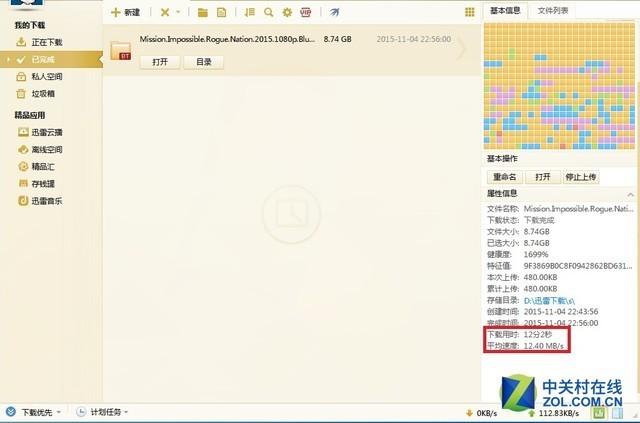Image resolution: width=640 pixels, height=423 pixels.
Task: Click the 重命名 rename button
Action: click(x=503, y=176)
